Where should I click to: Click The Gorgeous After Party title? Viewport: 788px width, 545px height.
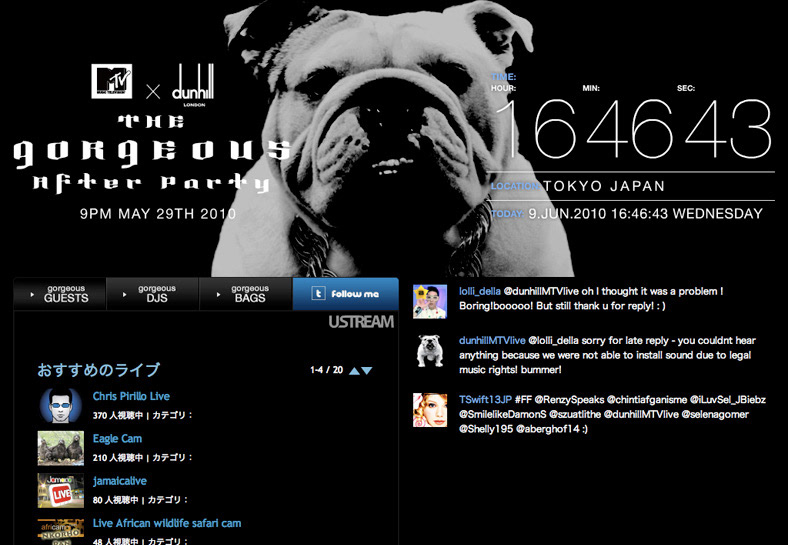point(152,154)
